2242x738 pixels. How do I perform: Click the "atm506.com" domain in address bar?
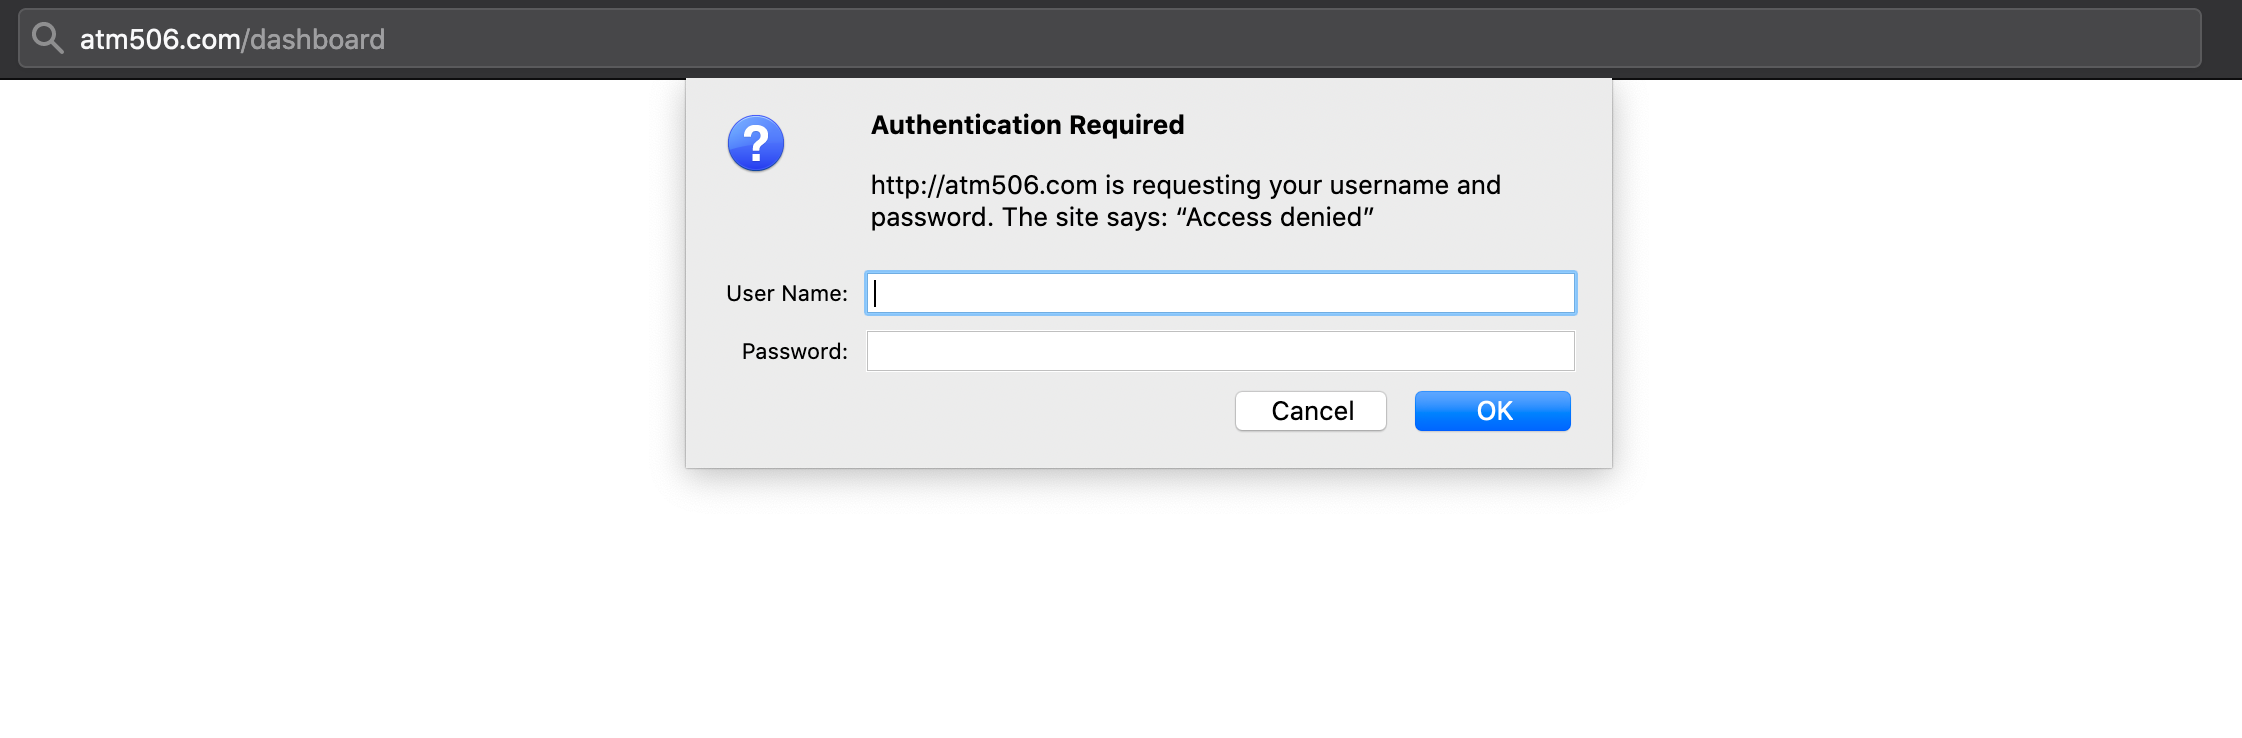(160, 39)
